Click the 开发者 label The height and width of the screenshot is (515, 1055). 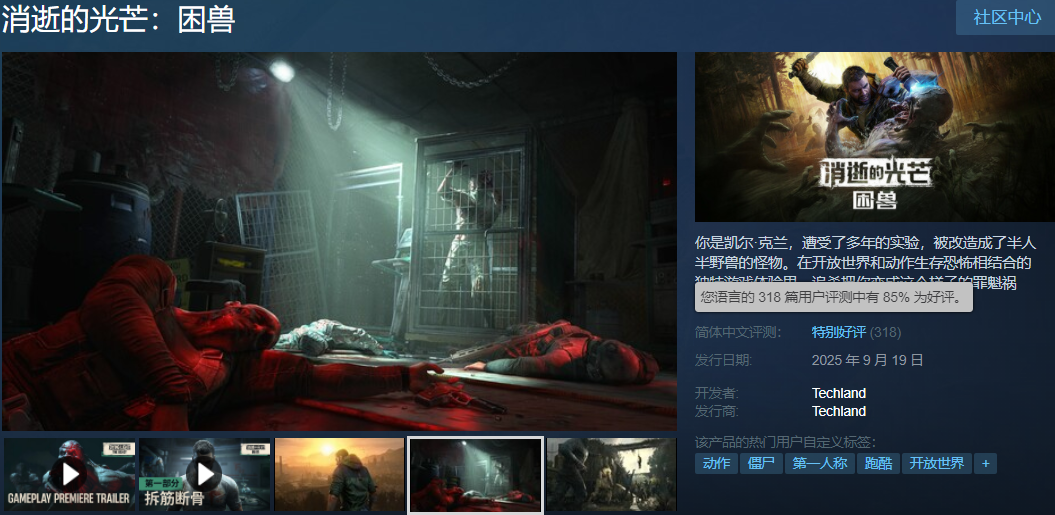pyautogui.click(x=717, y=393)
